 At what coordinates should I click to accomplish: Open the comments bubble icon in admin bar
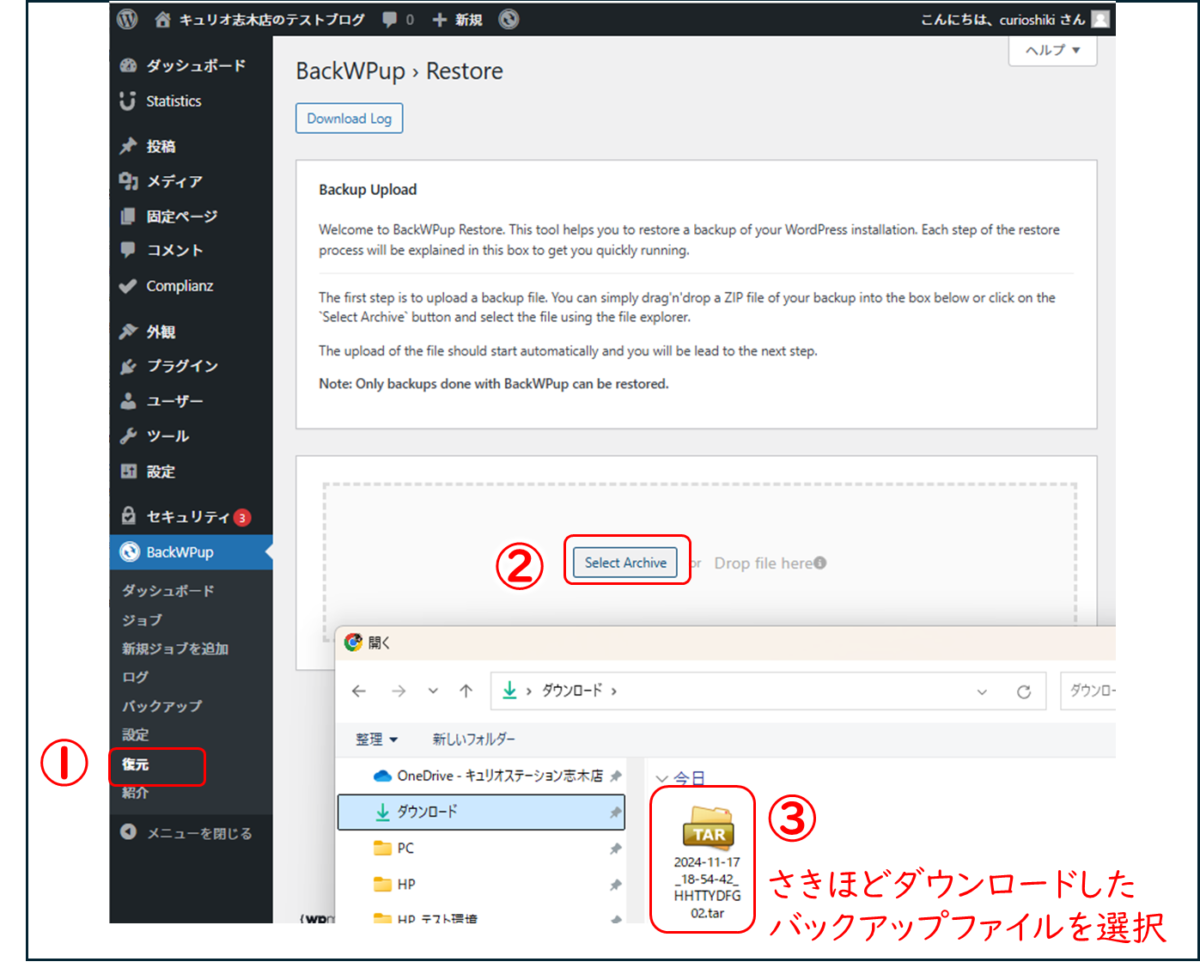point(389,19)
